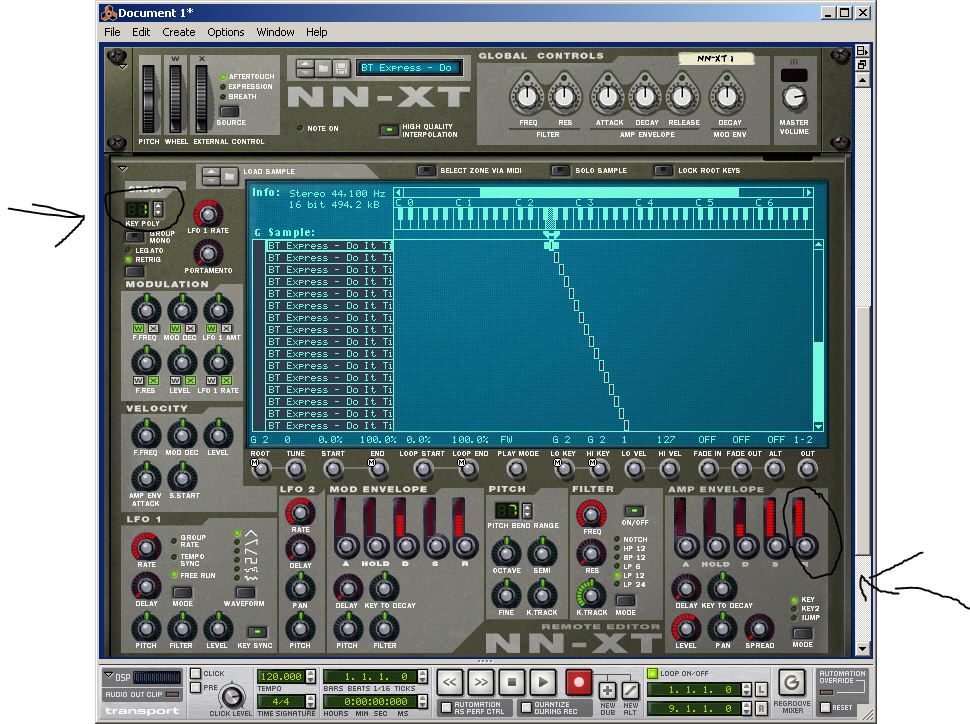Click the ReGroove Mixer button
The image size is (970, 724).
[791, 683]
